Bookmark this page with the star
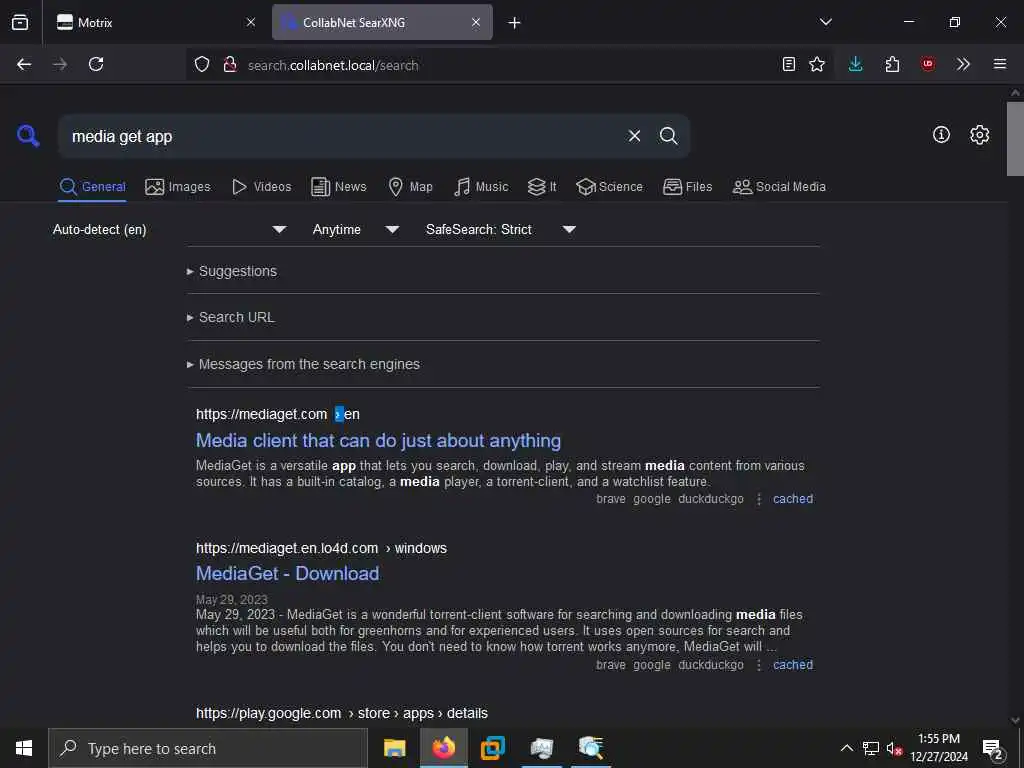Image resolution: width=1024 pixels, height=768 pixels. (x=817, y=64)
